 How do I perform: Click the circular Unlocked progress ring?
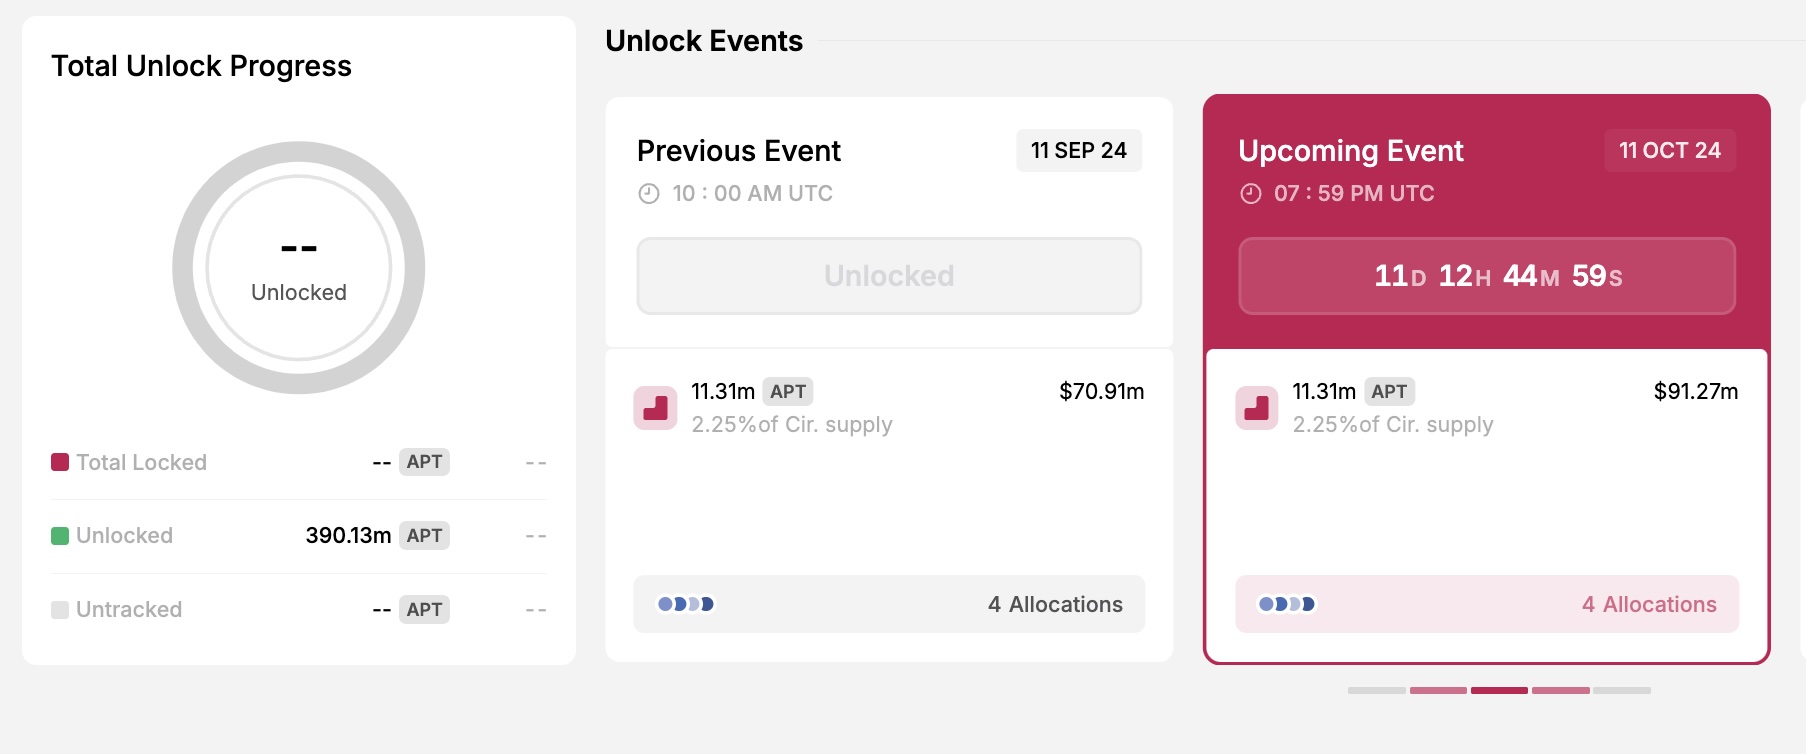(299, 268)
